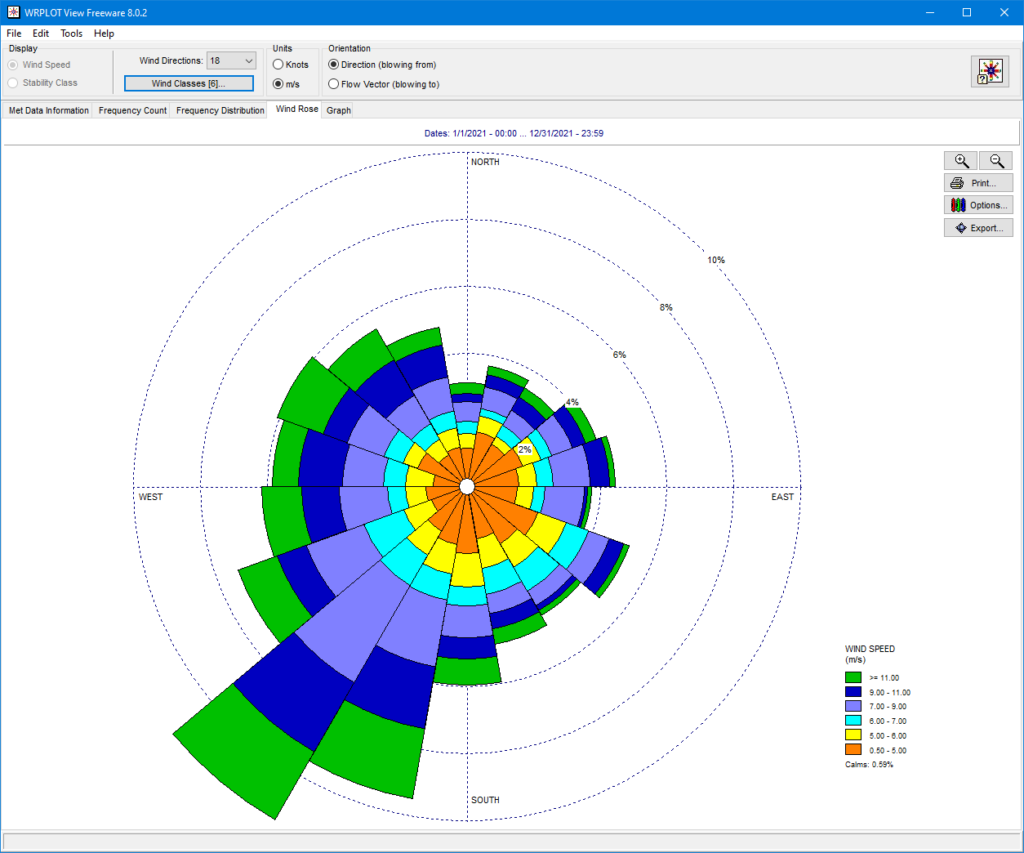Click the Wind Classes [6]... button

[x=189, y=84]
